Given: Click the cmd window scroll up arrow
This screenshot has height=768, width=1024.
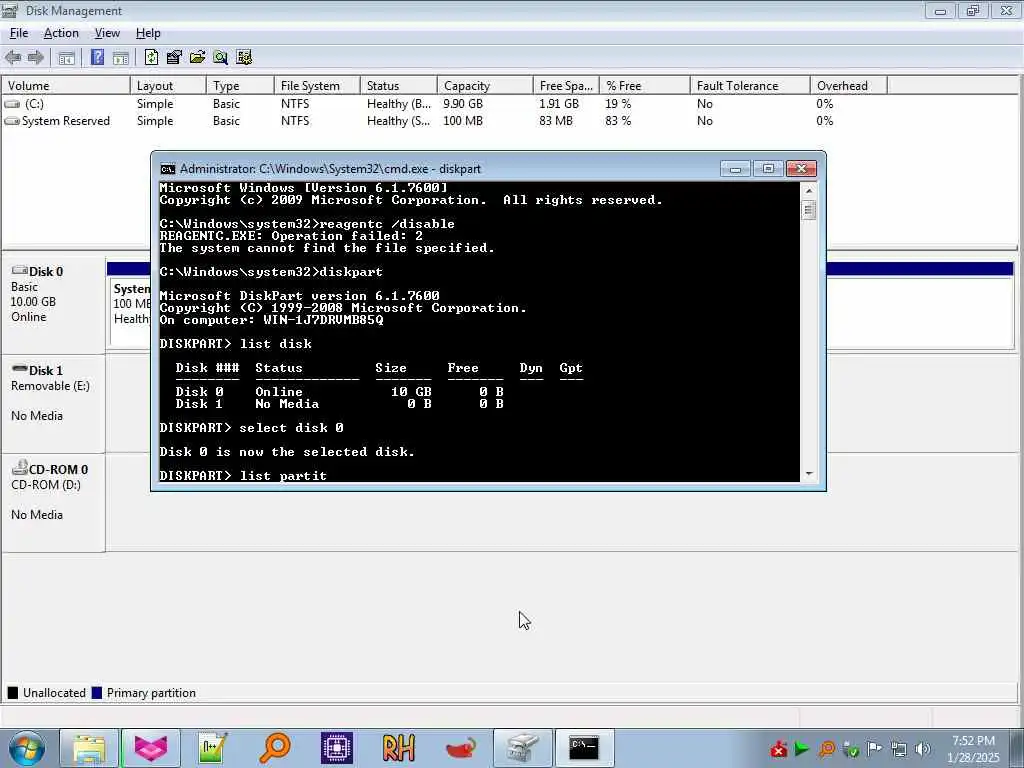Looking at the screenshot, I should click(809, 191).
